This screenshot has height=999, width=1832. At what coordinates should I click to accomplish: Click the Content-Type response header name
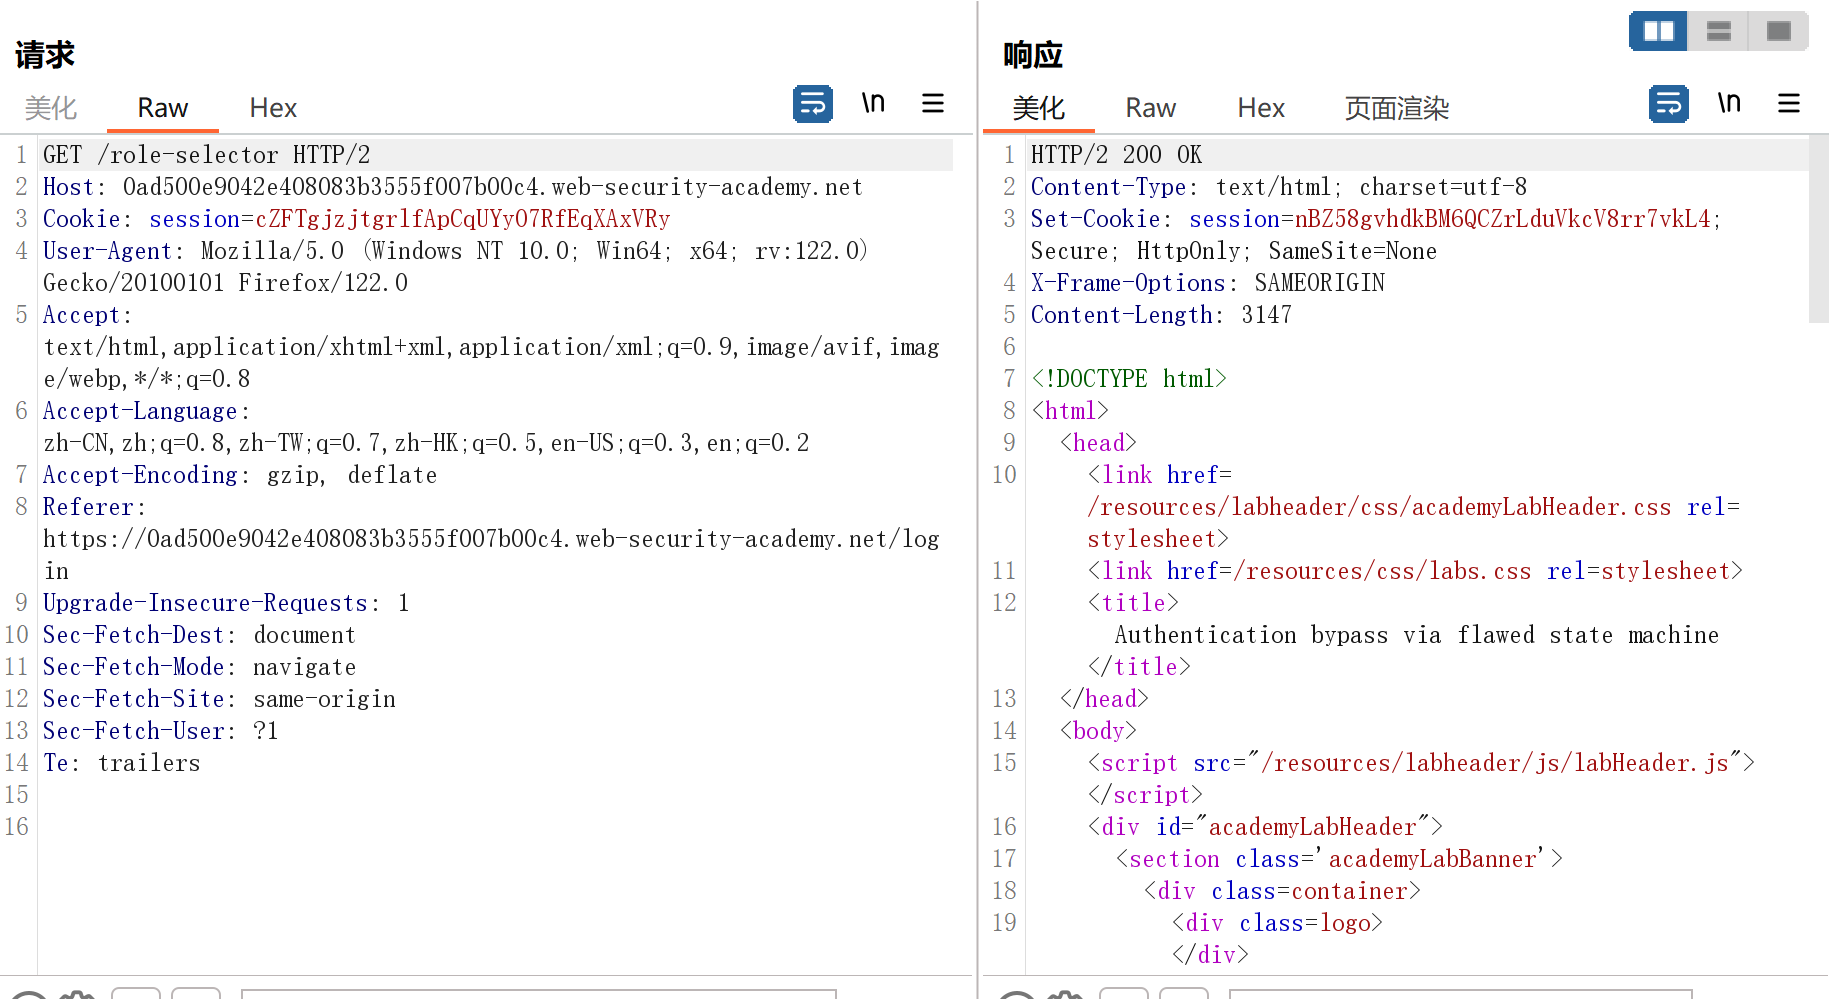1108,187
